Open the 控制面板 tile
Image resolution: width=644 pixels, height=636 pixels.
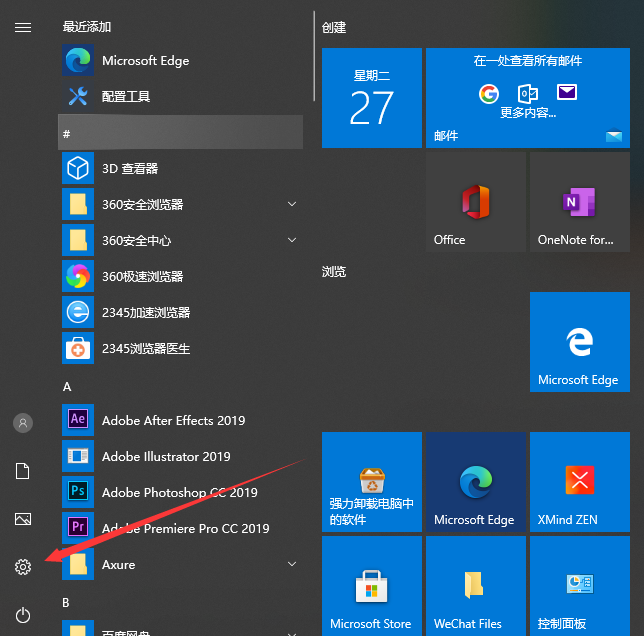click(579, 587)
